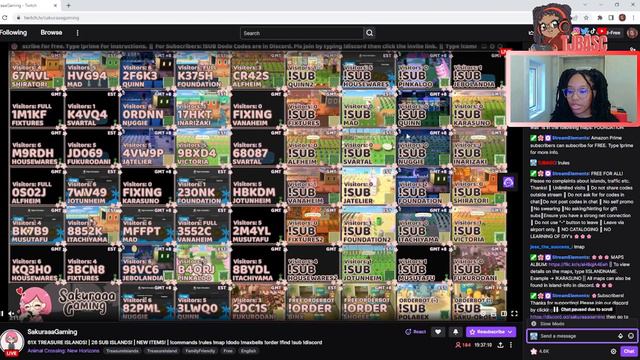The height and width of the screenshot is (360, 640).
Task: Click the stream uptime counter
Action: (x=483, y=345)
